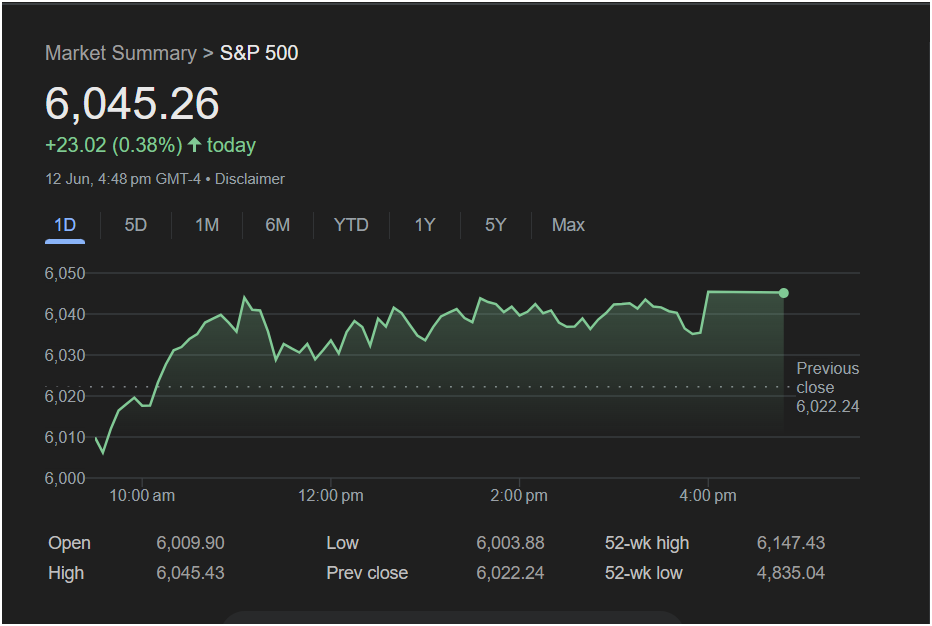Open the Market Summary breadcrumb link
Image resolution: width=932 pixels, height=626 pixels.
pos(121,53)
